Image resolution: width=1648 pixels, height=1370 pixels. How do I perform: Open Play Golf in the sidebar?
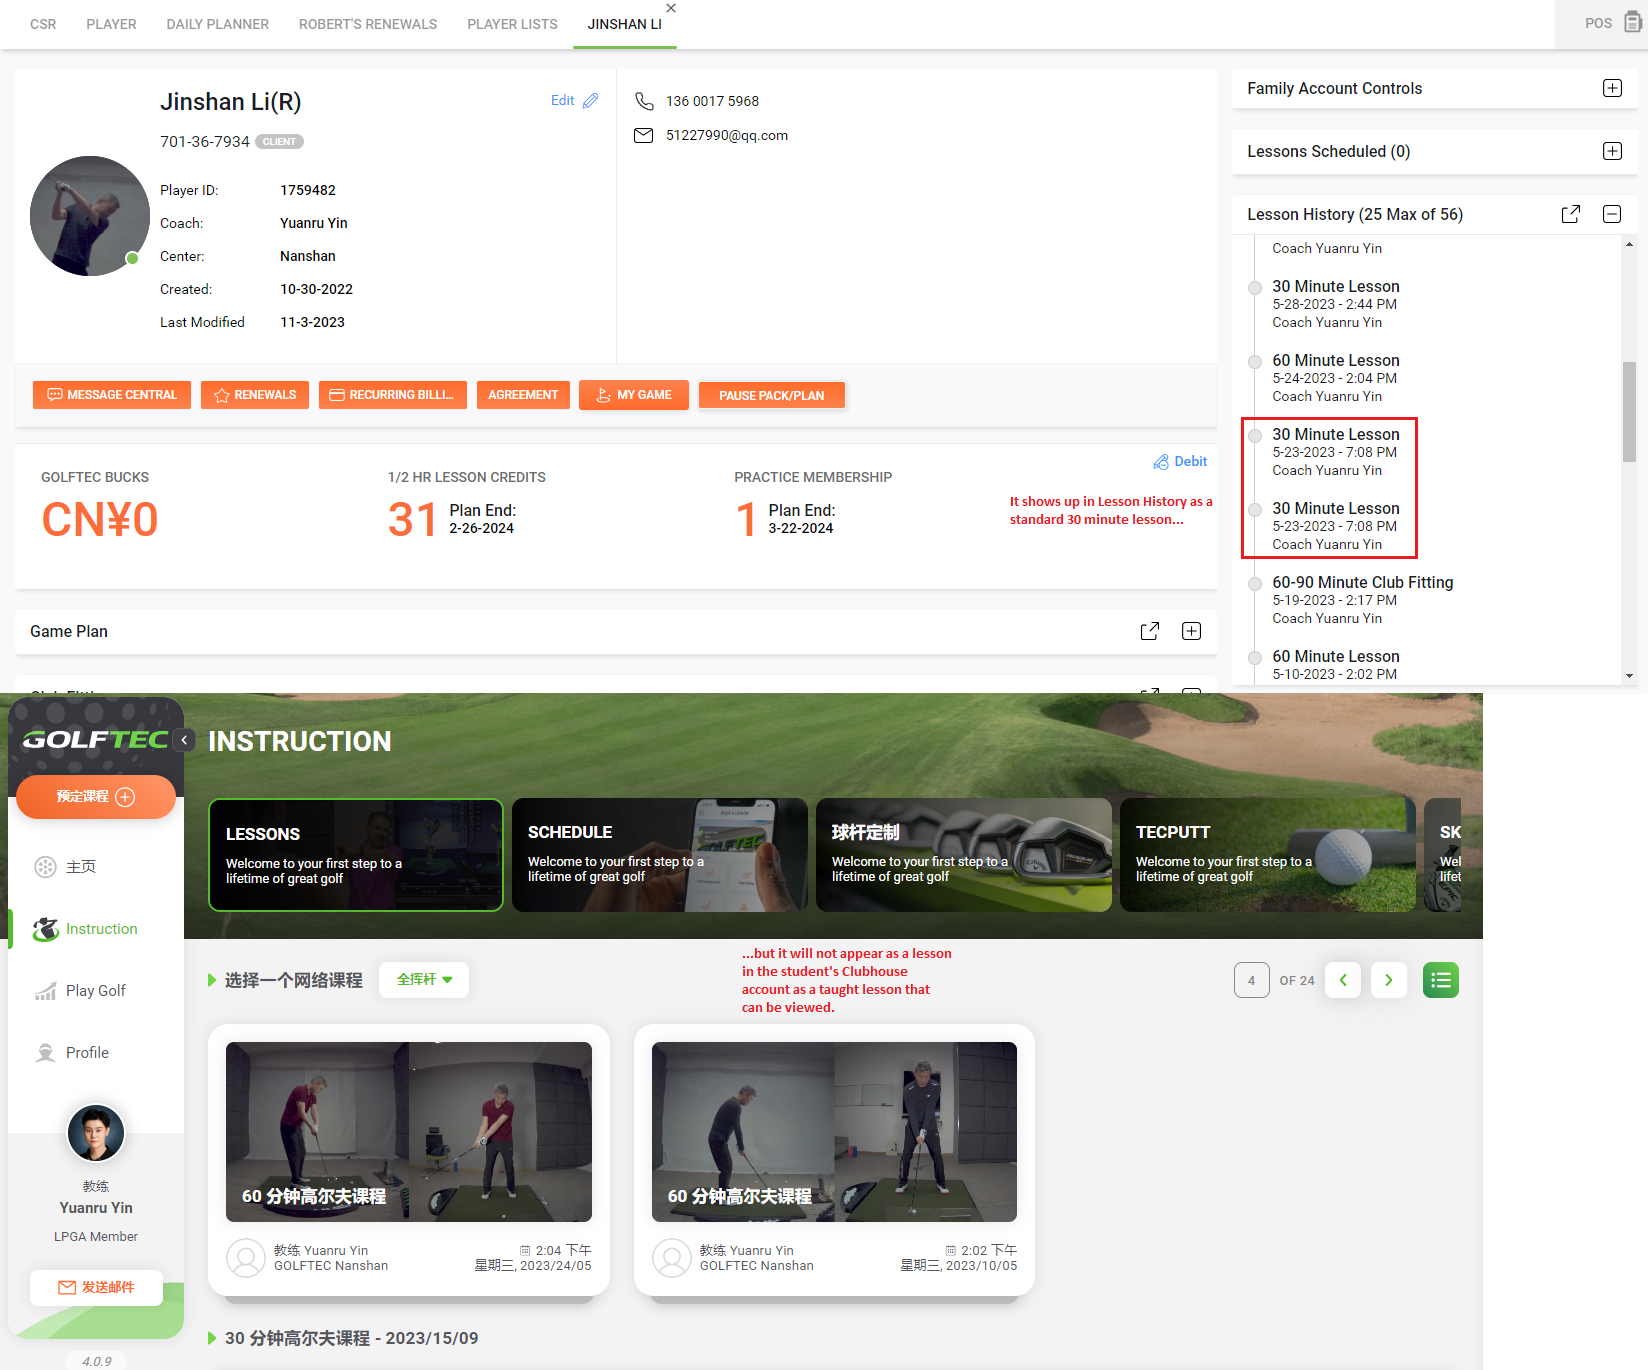pos(80,991)
